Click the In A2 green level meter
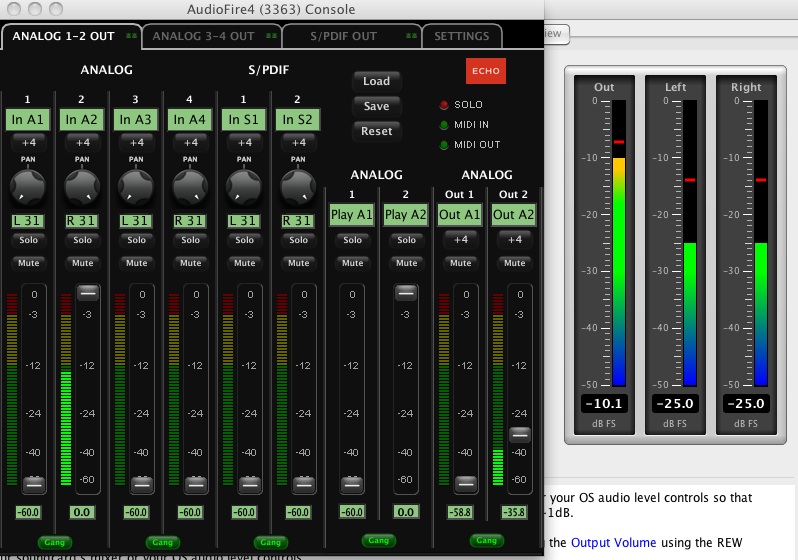Screen dimensions: 798x560 click(66, 389)
